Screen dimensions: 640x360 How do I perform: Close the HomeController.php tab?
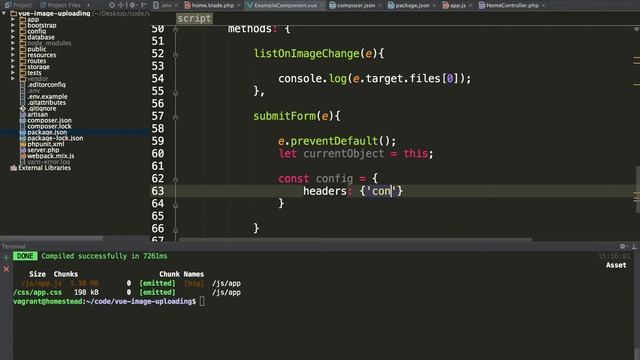click(x=543, y=6)
